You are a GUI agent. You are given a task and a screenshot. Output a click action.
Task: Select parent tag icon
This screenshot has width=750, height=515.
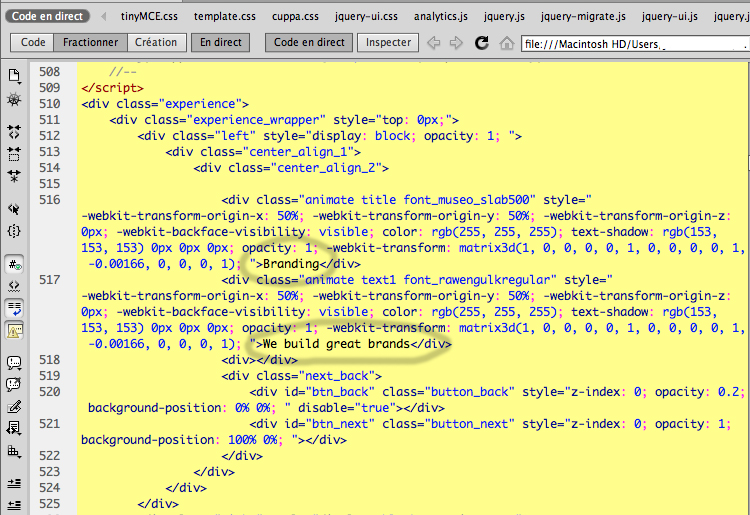pos(14,209)
